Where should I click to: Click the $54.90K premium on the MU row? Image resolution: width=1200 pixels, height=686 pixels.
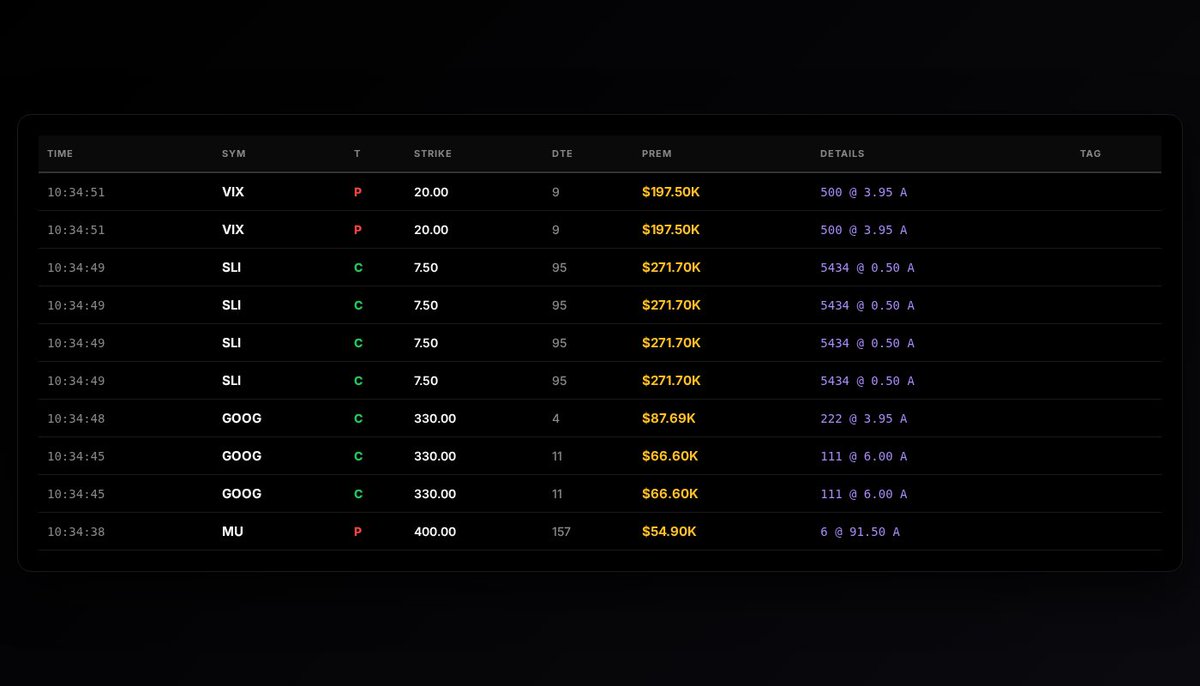coord(670,531)
